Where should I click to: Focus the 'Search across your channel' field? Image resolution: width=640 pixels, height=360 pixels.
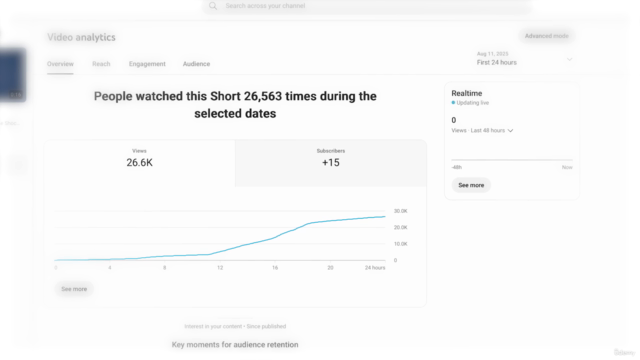tap(367, 6)
